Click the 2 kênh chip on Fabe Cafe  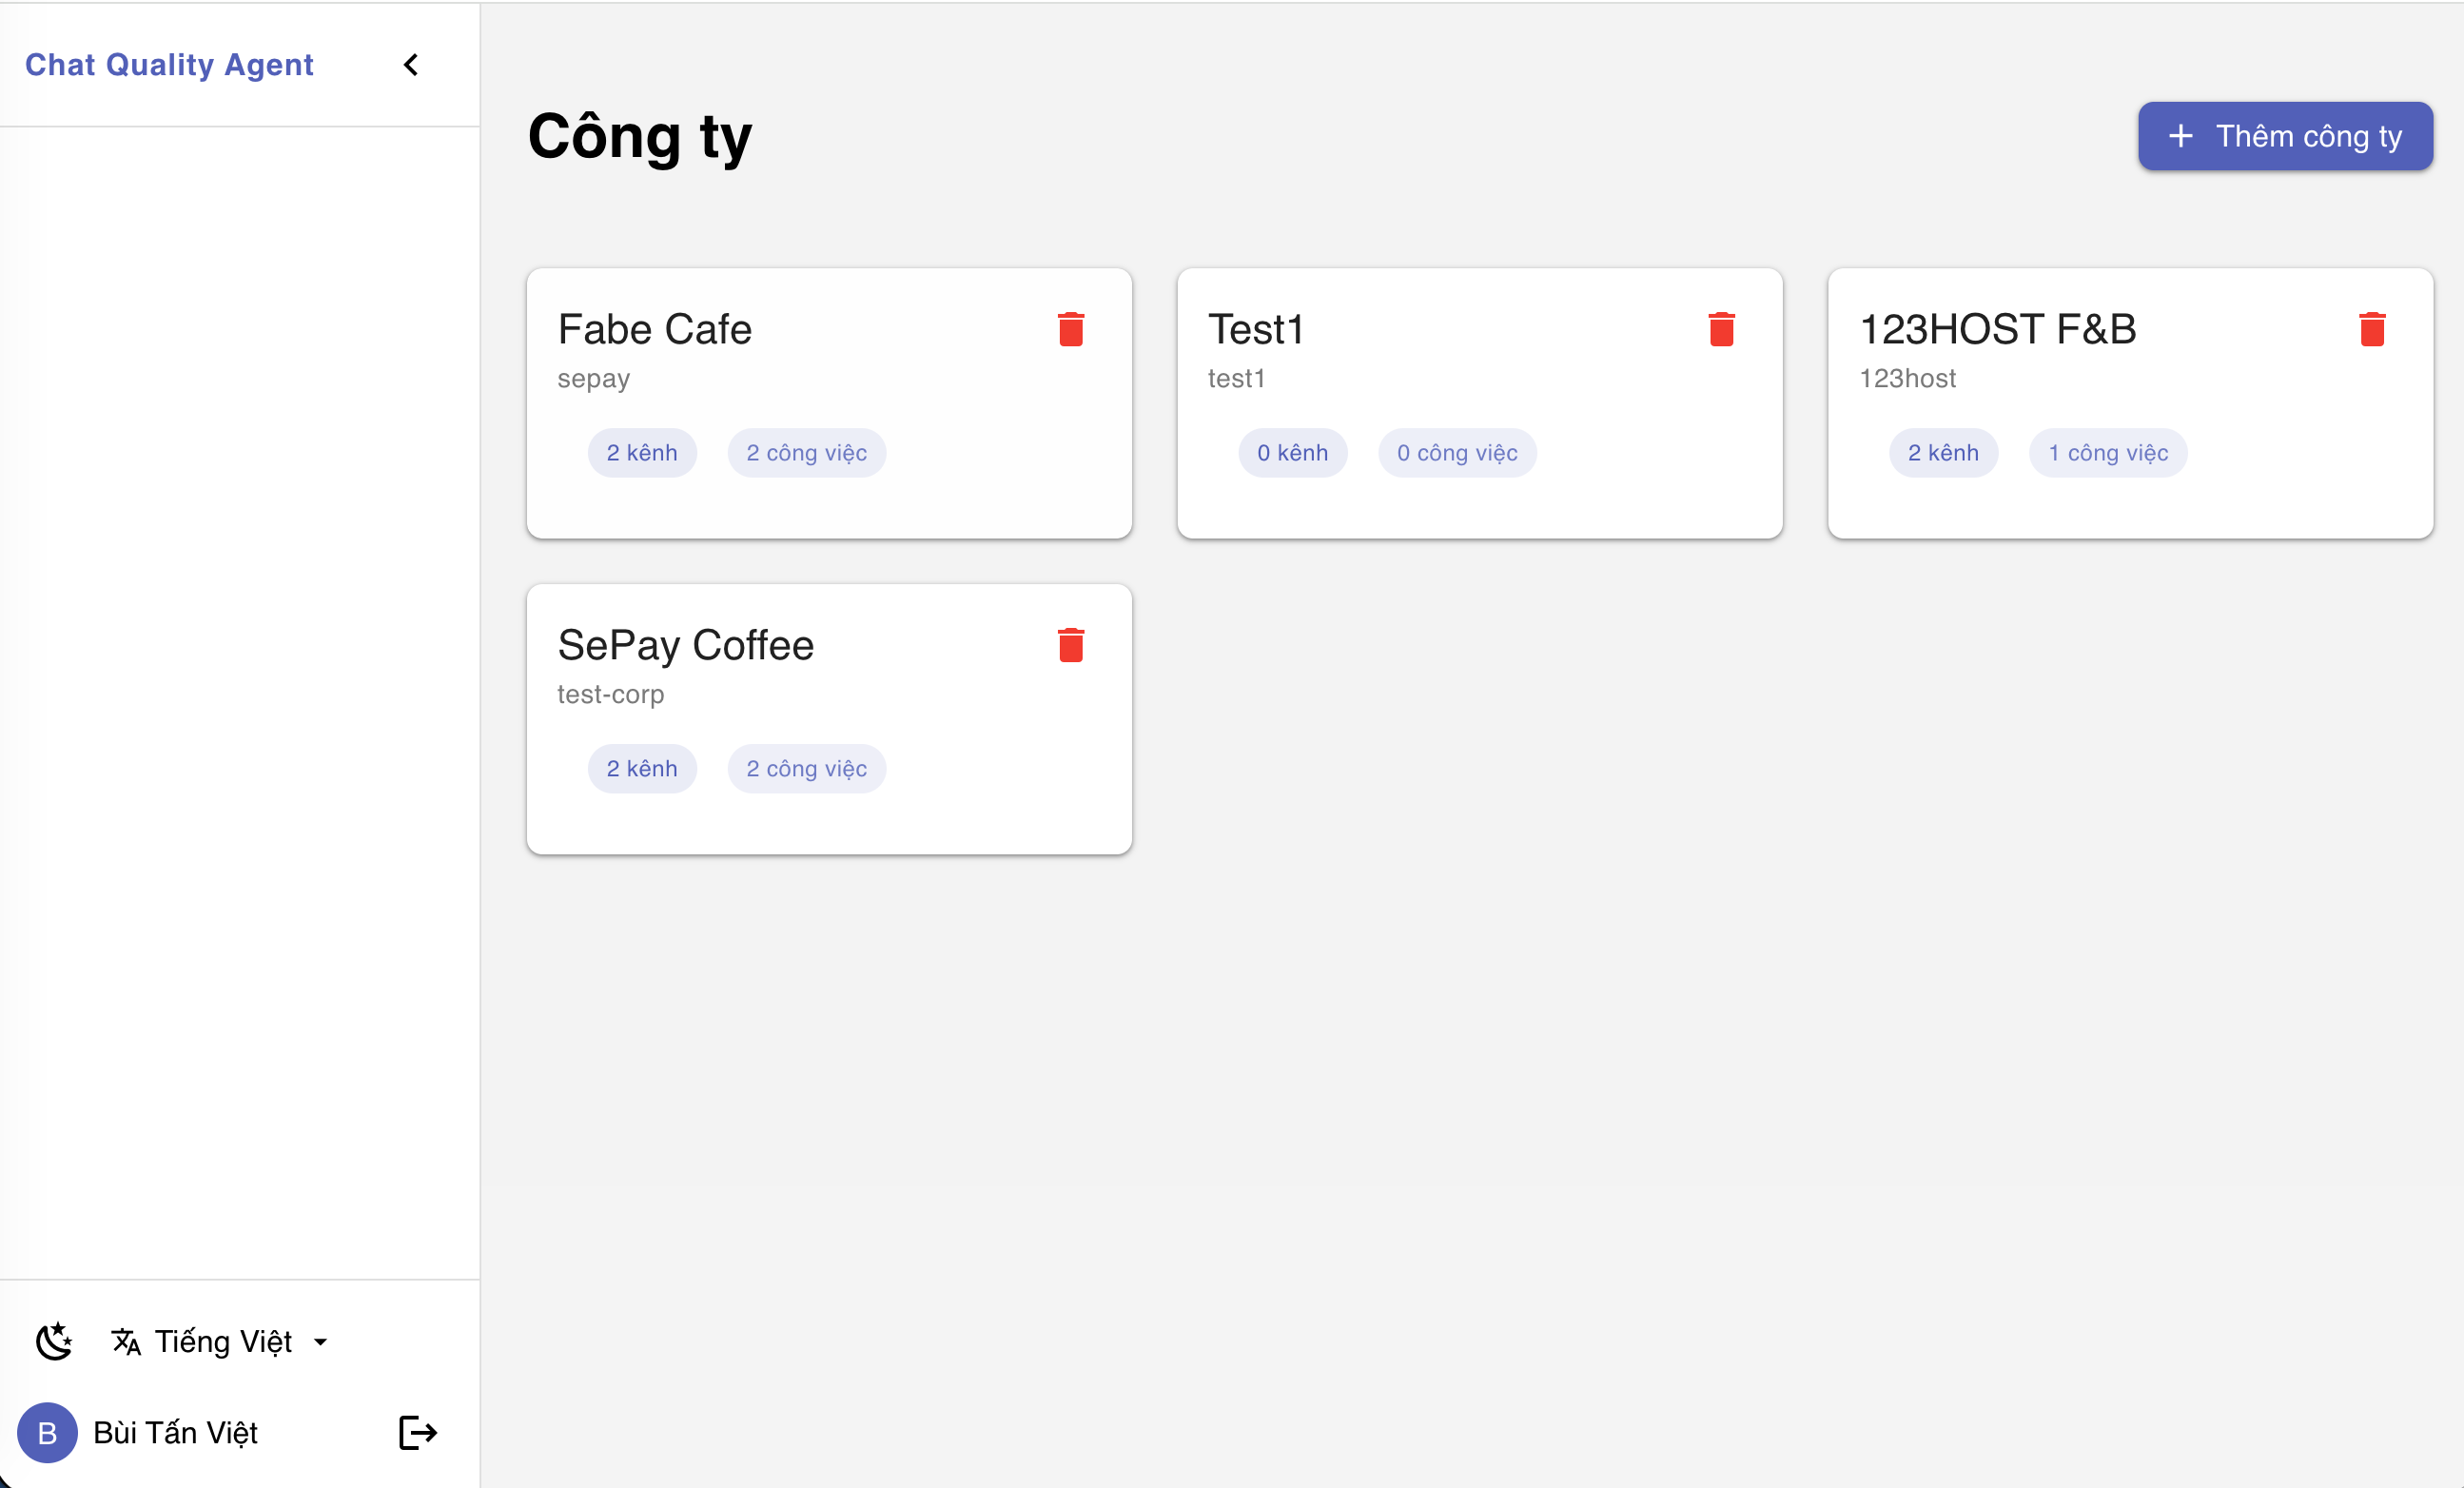pos(642,453)
